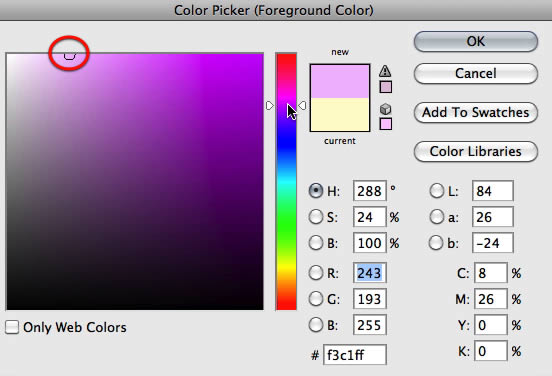This screenshot has width=552, height=376.
Task: Click the current color swatch
Action: (x=340, y=115)
